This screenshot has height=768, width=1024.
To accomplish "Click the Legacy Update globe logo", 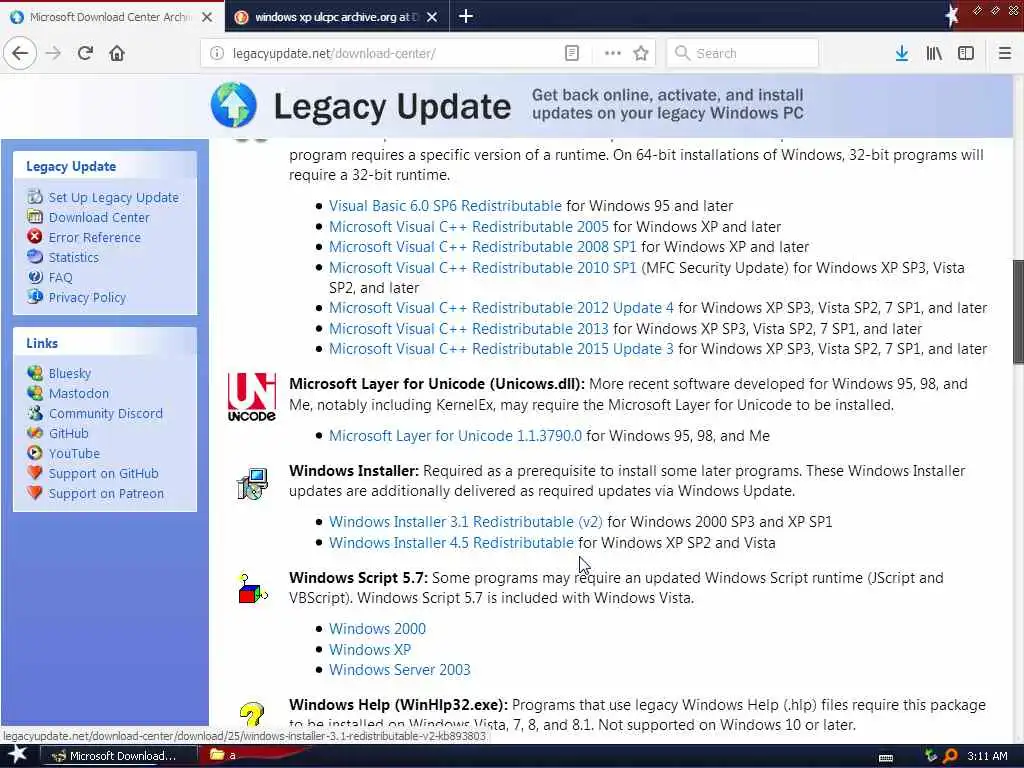I will click(233, 104).
